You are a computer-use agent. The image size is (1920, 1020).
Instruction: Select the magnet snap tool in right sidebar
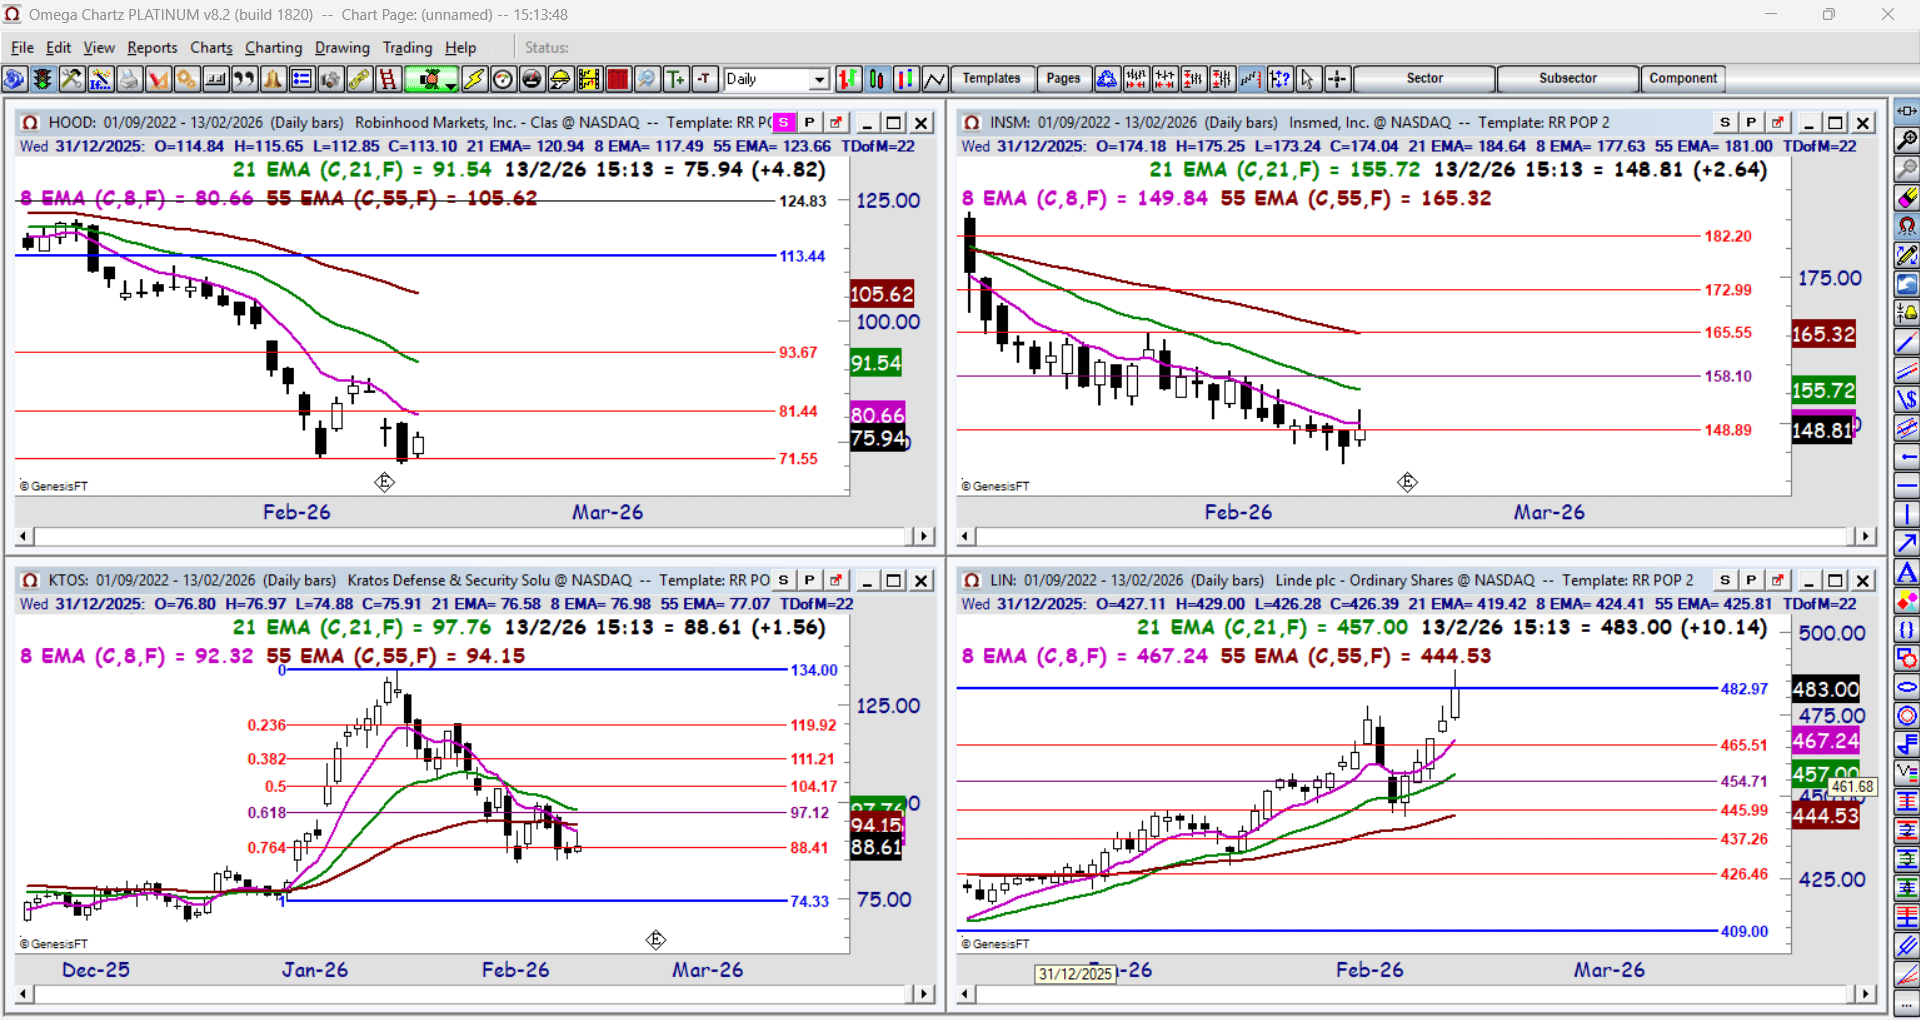[x=1907, y=226]
